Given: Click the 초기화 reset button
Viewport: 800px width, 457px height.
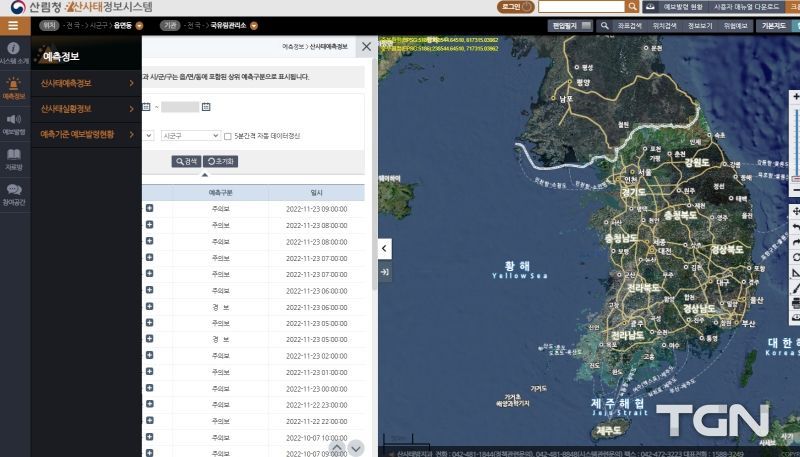Looking at the screenshot, I should point(220,161).
